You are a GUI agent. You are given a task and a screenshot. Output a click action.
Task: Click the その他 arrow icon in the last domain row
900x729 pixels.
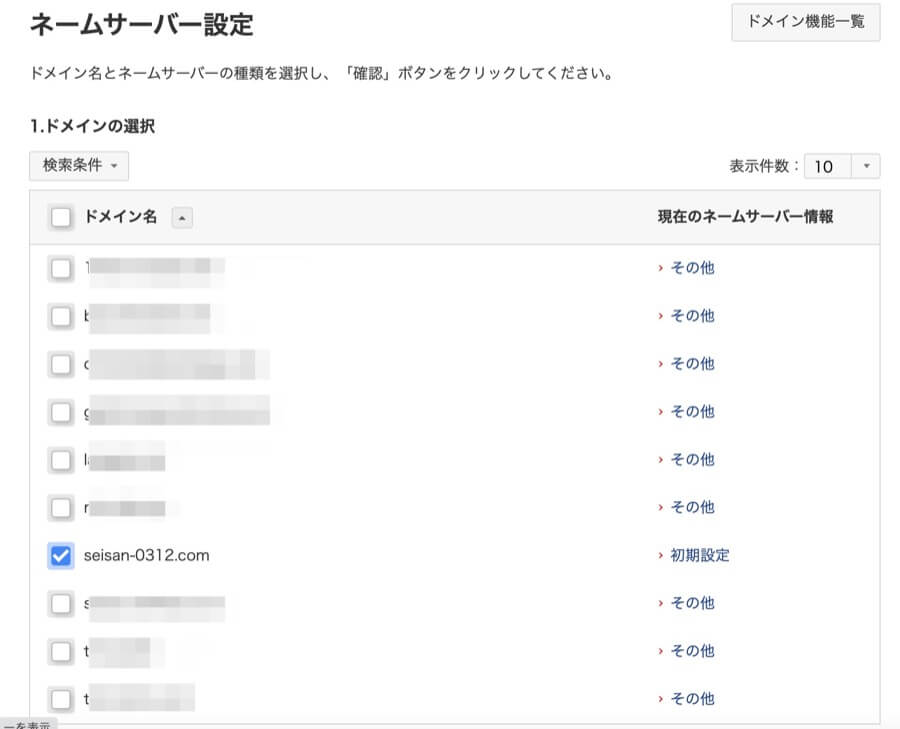point(661,699)
